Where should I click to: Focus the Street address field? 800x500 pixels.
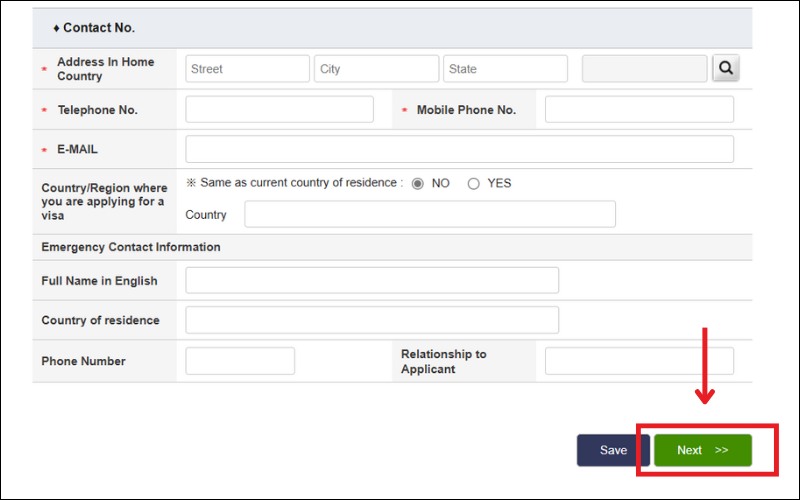tap(248, 69)
